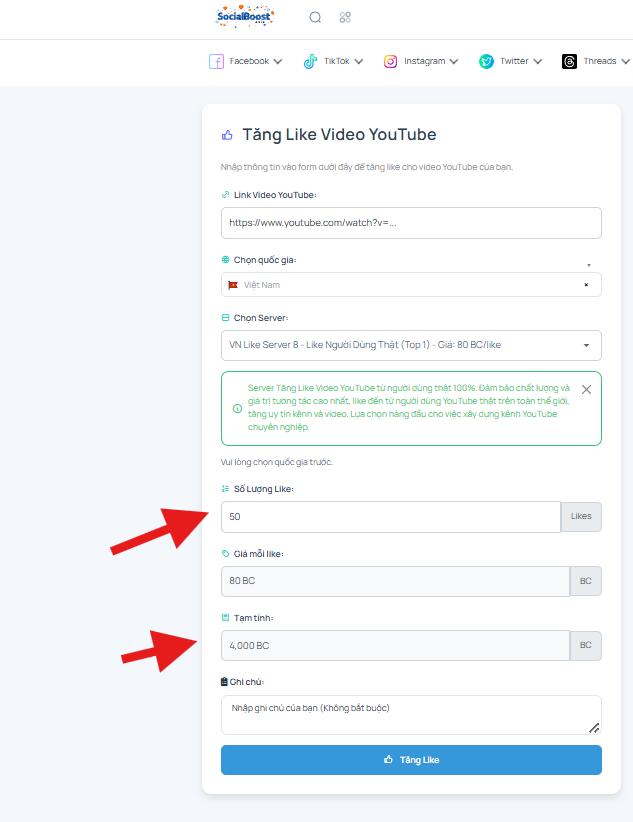The image size is (633, 822).
Task: Click the clipboard icon beside Ghi chú
Action: 224,682
